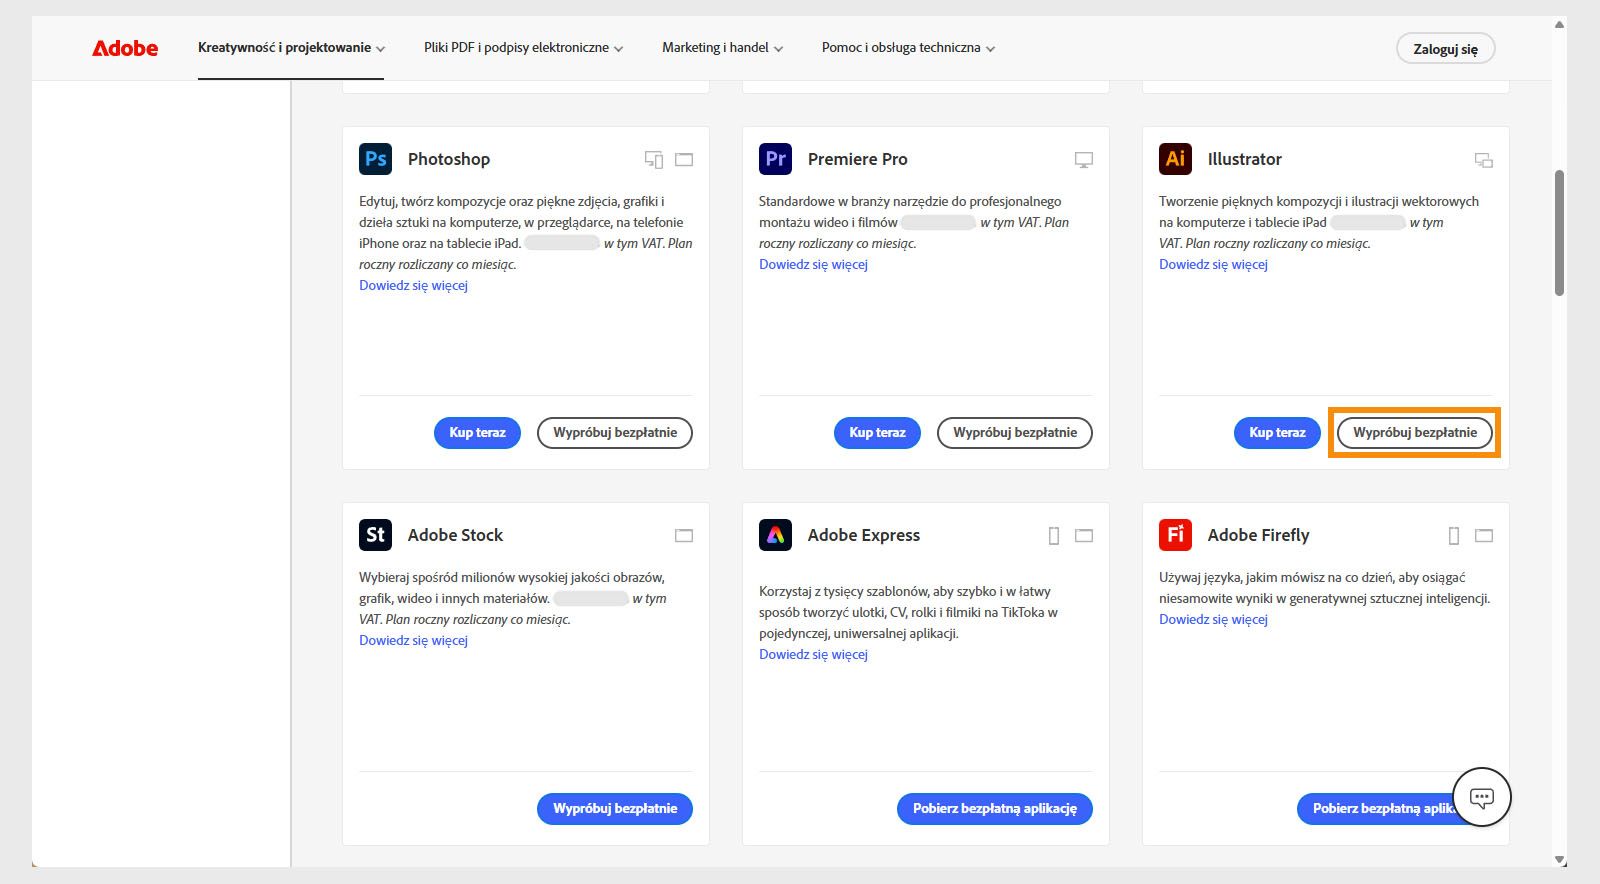Click Kup teraz for Illustrator

click(x=1277, y=433)
